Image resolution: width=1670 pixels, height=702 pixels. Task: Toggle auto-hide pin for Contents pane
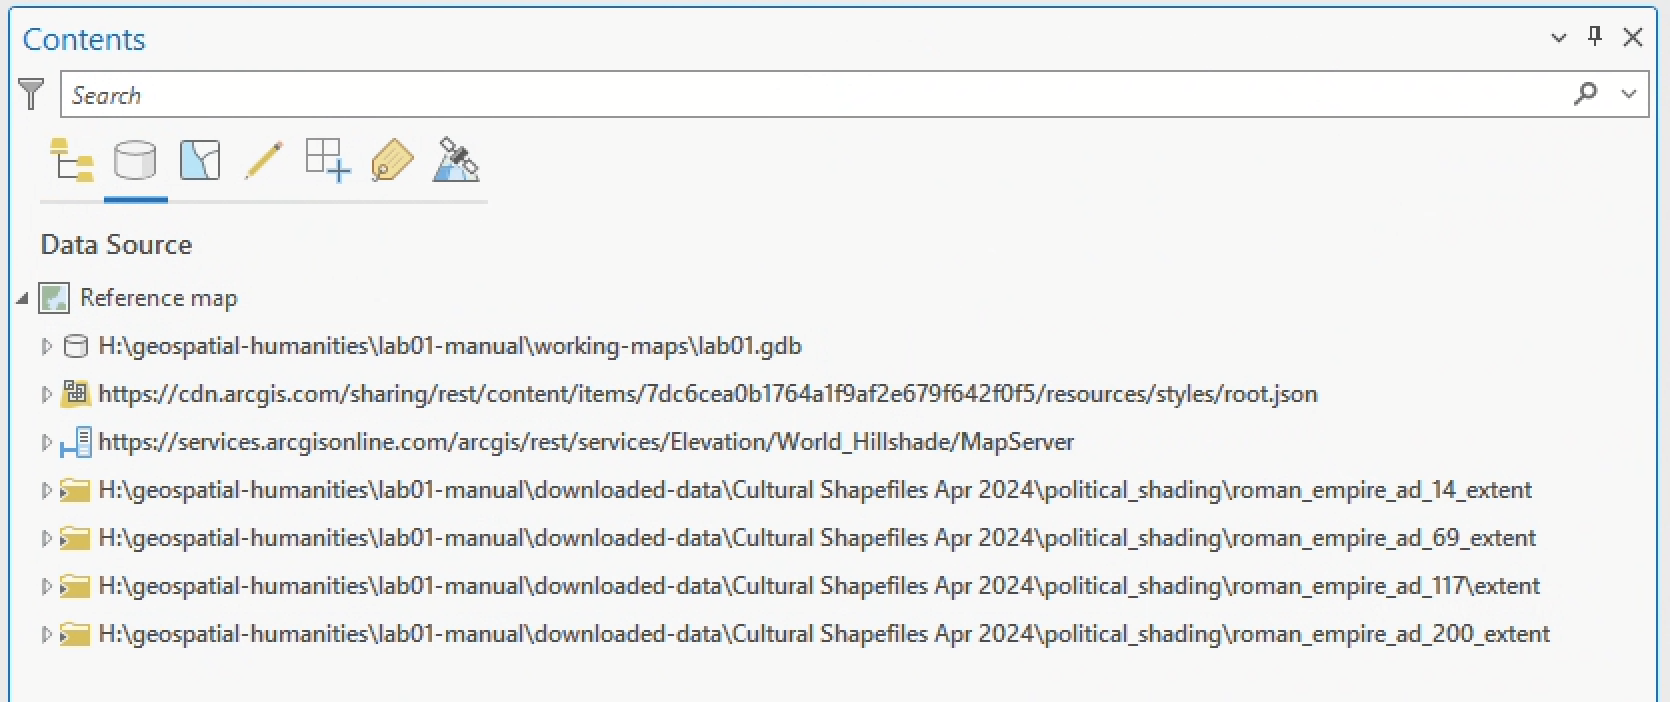point(1595,38)
